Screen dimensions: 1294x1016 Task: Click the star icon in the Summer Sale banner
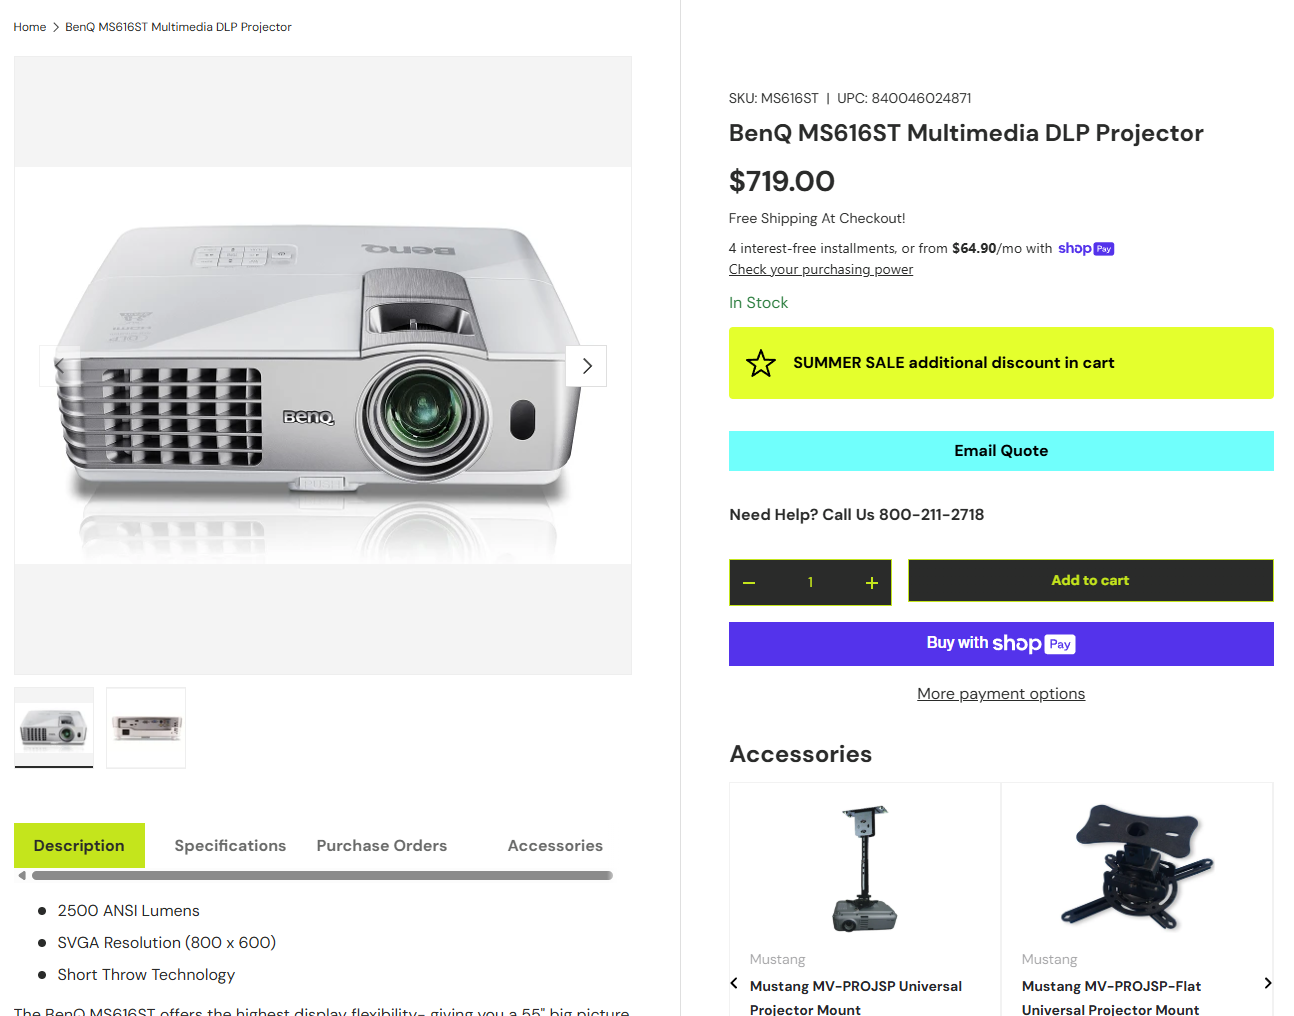761,363
